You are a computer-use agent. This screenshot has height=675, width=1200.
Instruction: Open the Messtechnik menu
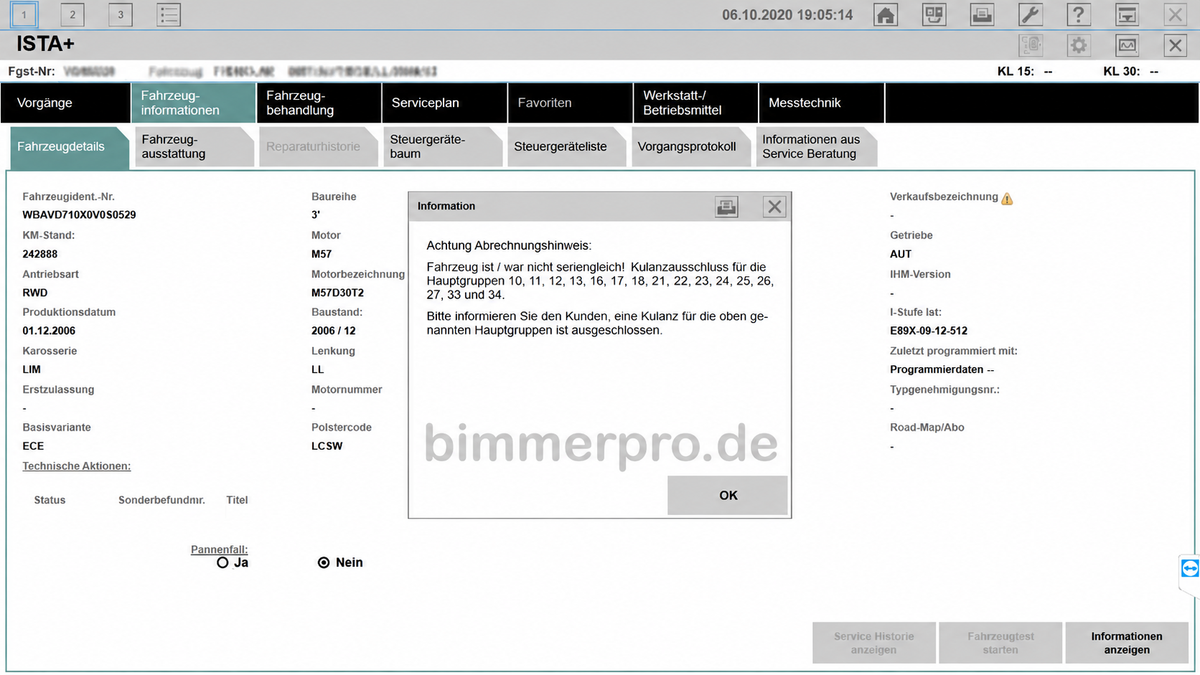point(821,103)
